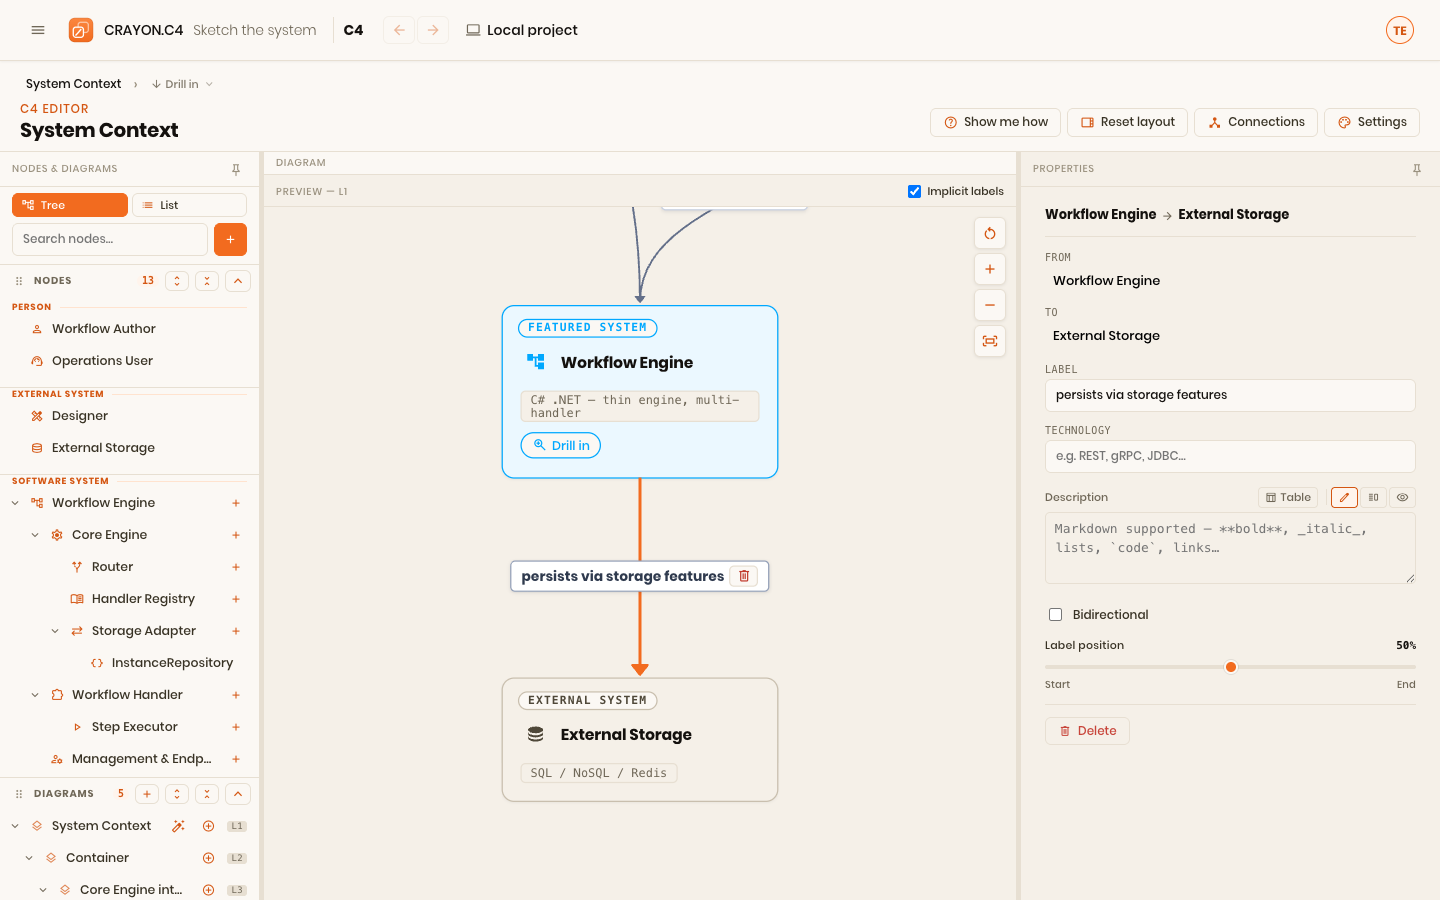Open the Connections button
Image resolution: width=1440 pixels, height=900 pixels.
click(1256, 122)
